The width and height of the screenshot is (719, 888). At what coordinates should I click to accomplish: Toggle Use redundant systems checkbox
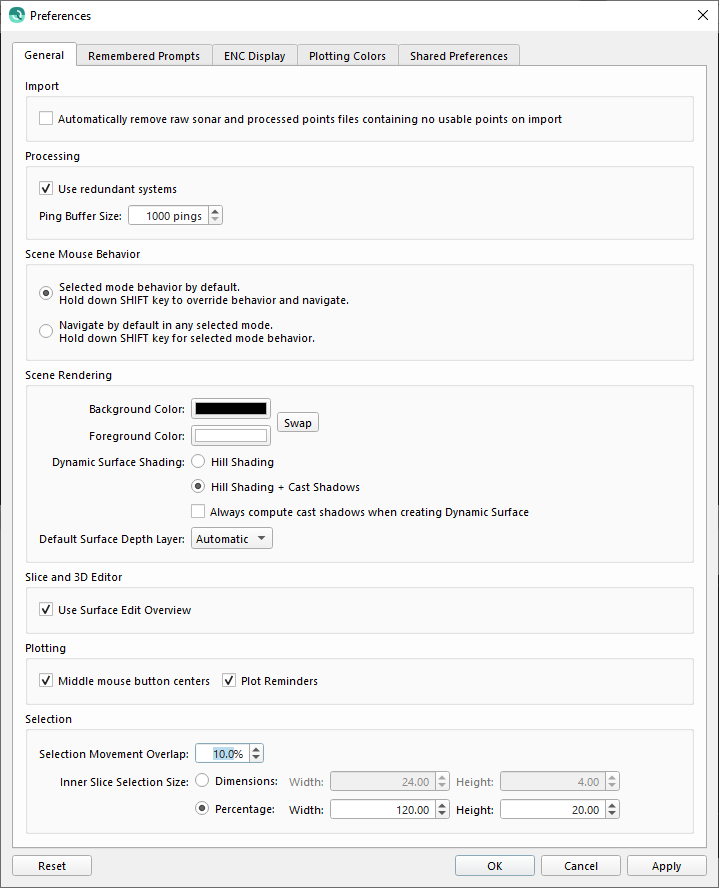(46, 188)
